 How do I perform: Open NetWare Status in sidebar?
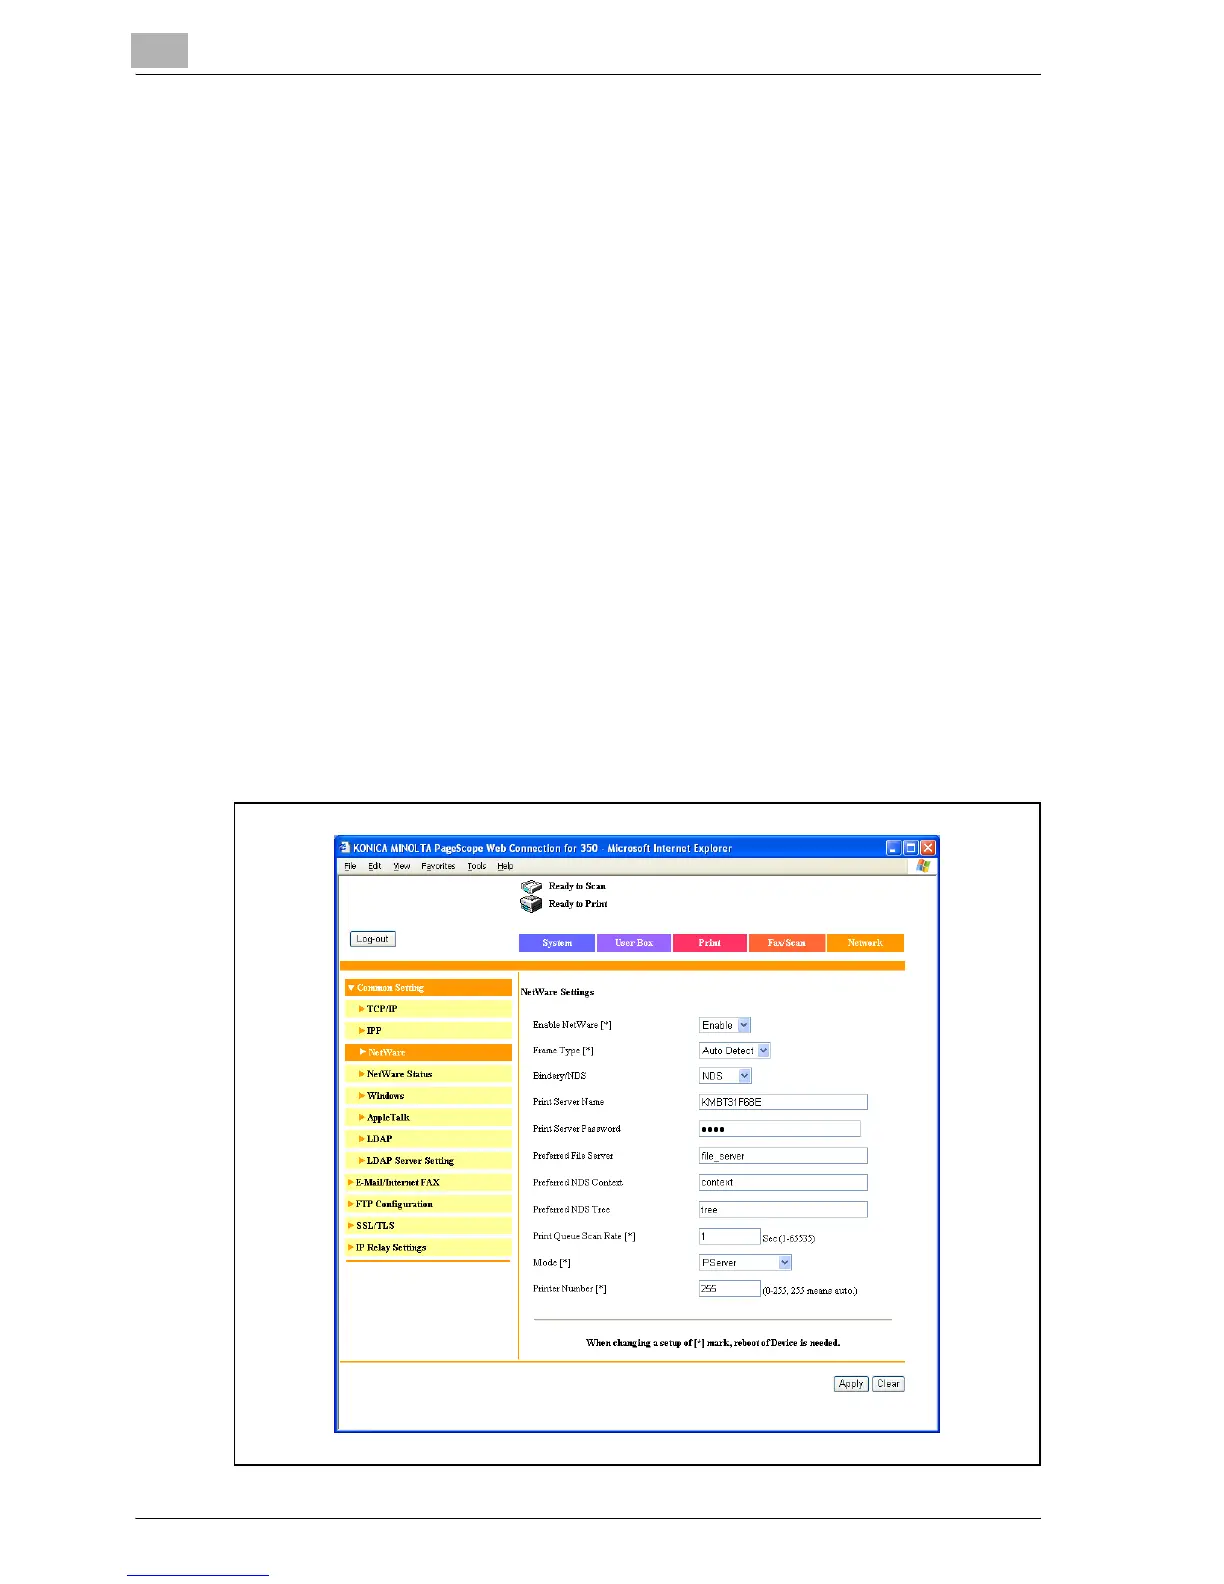click(x=428, y=1074)
